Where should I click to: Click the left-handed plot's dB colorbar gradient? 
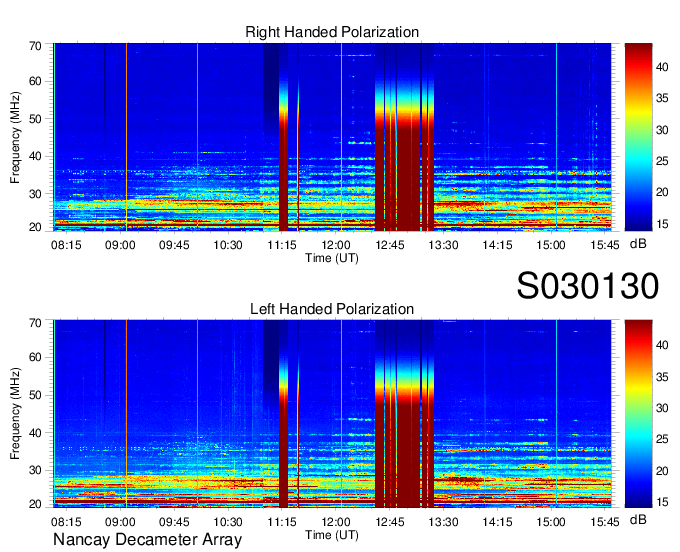(x=638, y=414)
